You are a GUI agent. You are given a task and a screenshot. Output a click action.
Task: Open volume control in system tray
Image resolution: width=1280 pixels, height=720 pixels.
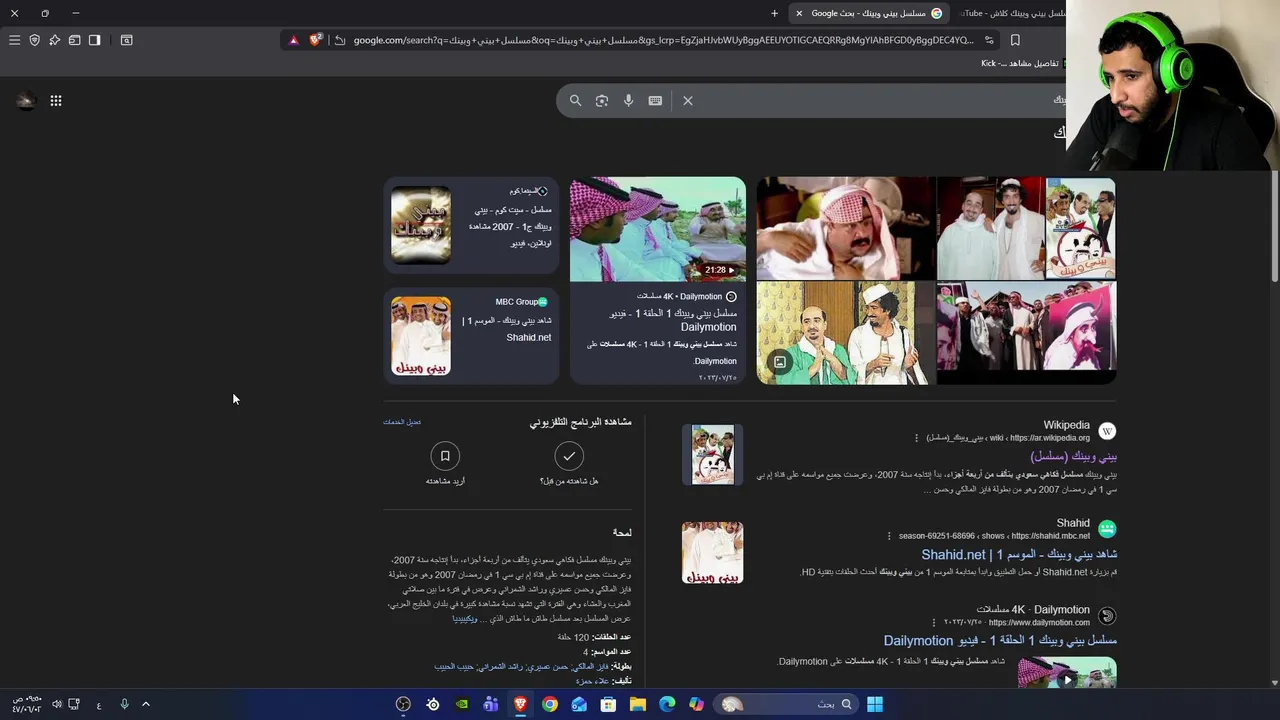point(56,704)
